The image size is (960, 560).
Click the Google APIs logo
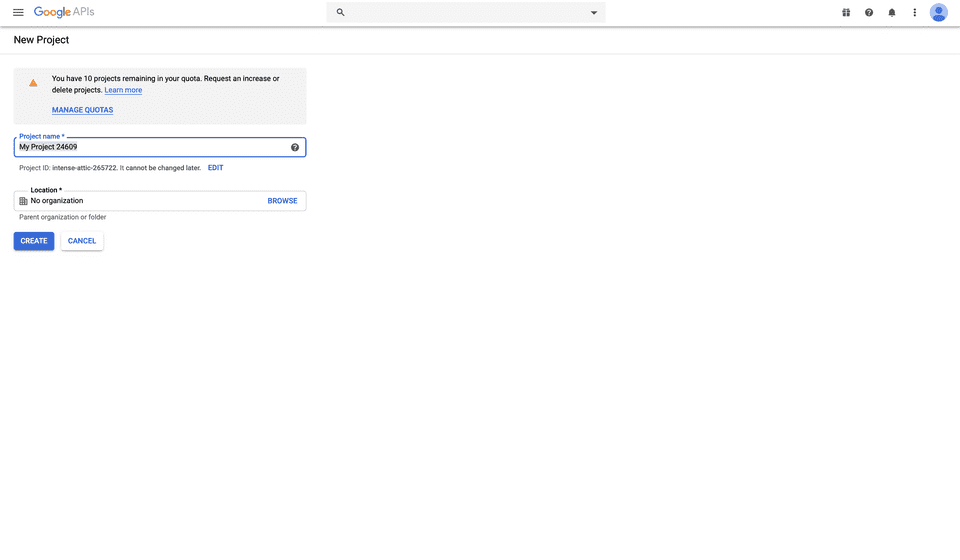64,12
